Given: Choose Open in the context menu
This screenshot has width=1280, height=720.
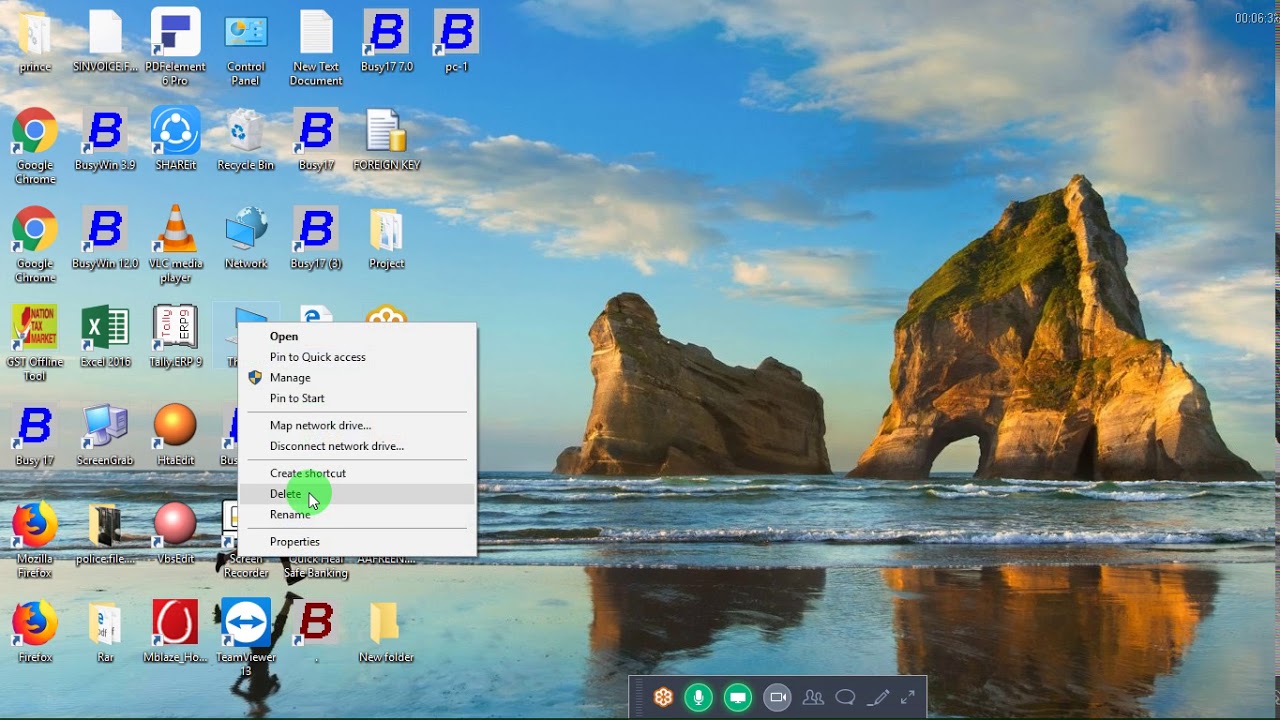Looking at the screenshot, I should pyautogui.click(x=357, y=337).
